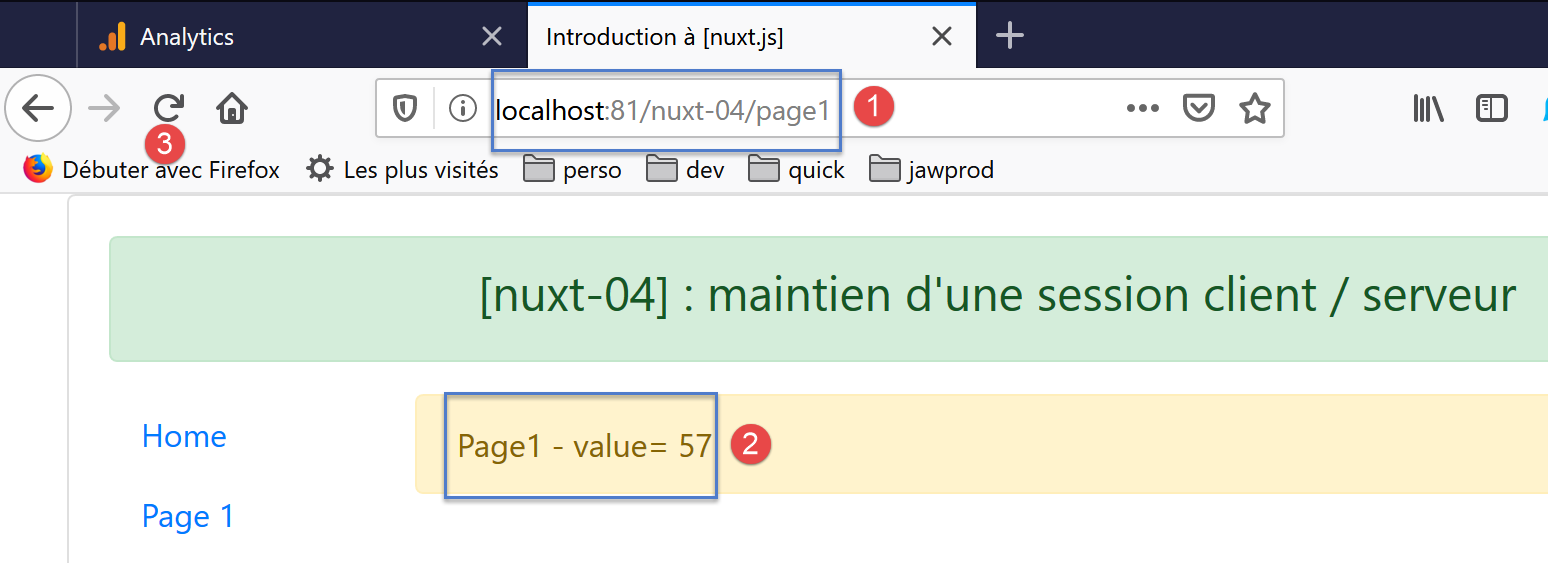Viewport: 1548px width, 563px height.
Task: Open the Library bookmarks icon
Action: pyautogui.click(x=1428, y=108)
